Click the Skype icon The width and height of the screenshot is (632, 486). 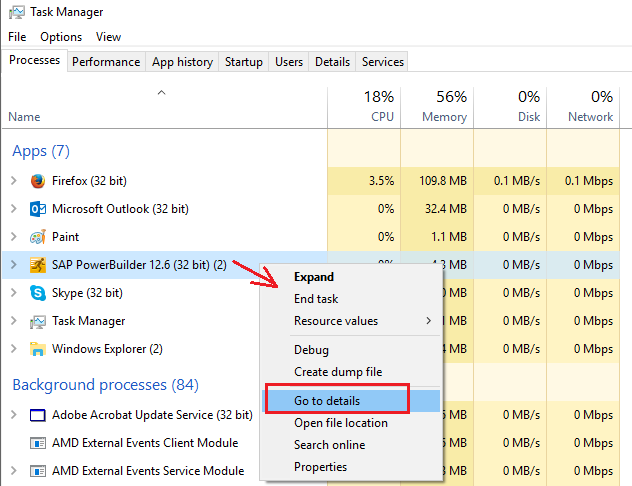pyautogui.click(x=38, y=293)
